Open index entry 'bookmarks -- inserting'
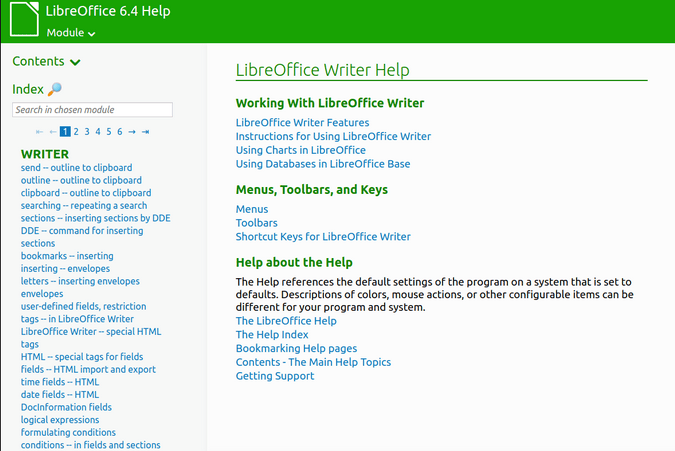The width and height of the screenshot is (675, 451). coord(67,256)
